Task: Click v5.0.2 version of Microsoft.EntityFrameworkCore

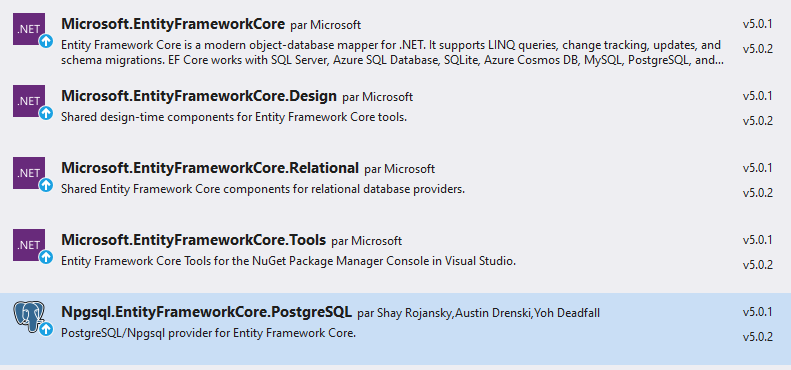Action: [757, 49]
